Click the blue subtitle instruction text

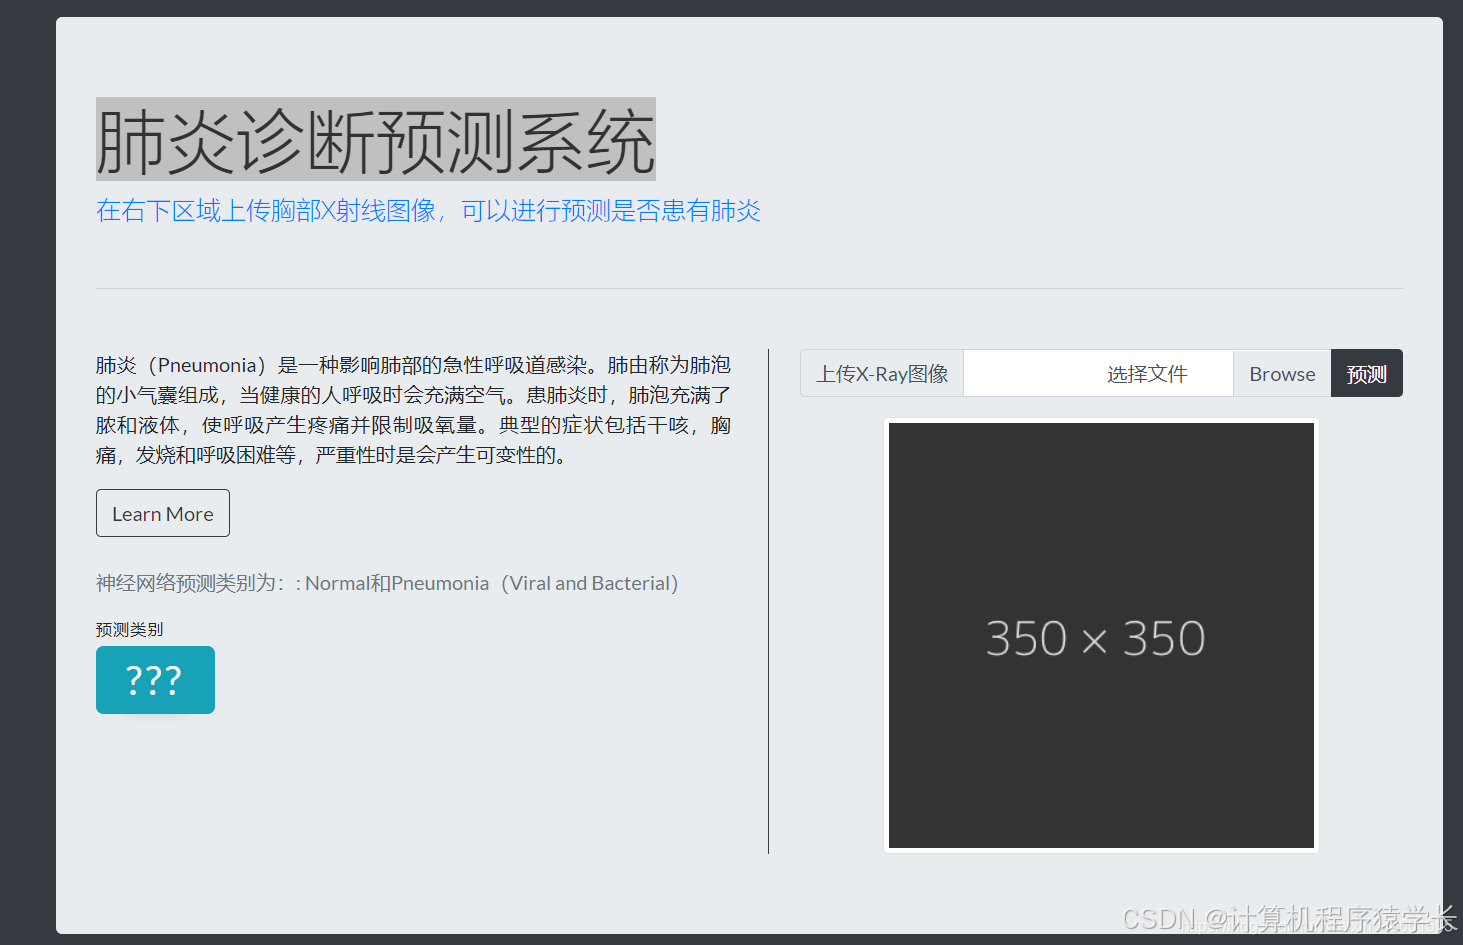click(x=428, y=211)
